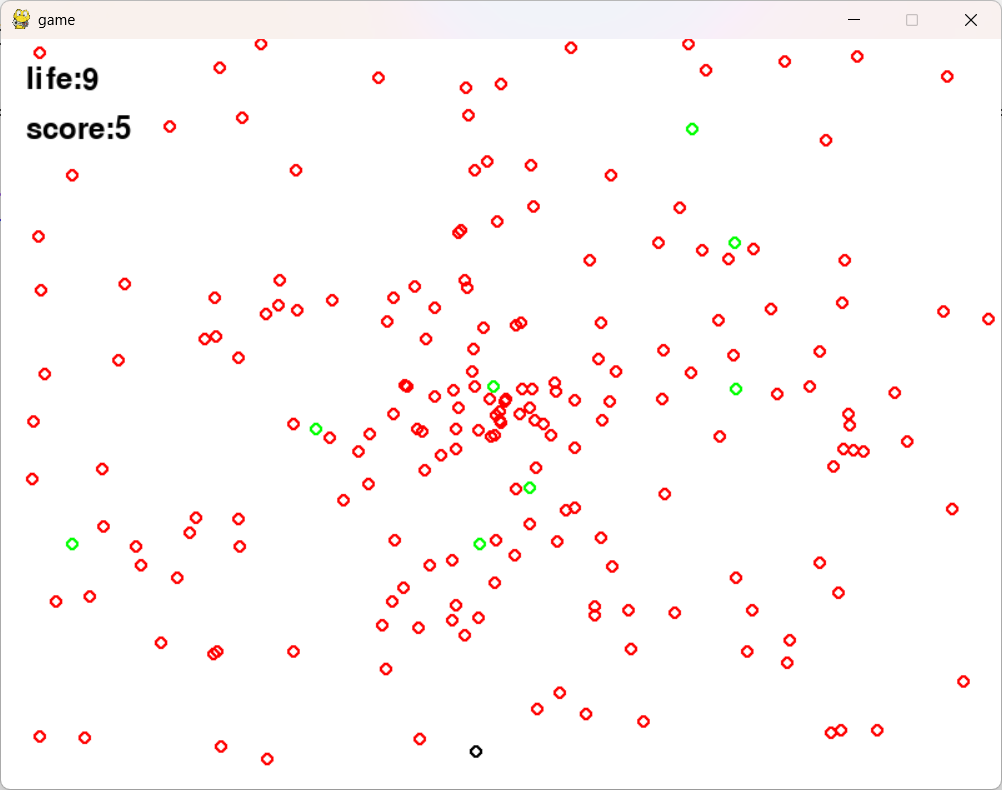Click the far-left green circle
The width and height of the screenshot is (1002, 790).
(72, 544)
